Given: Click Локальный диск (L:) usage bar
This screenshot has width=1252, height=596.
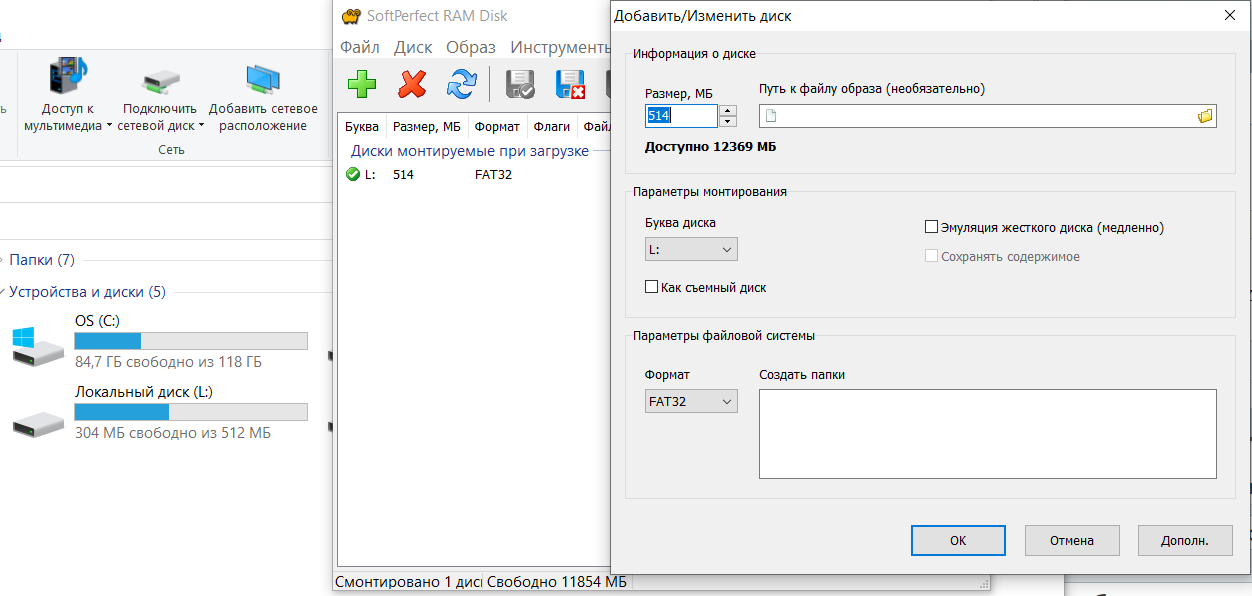Looking at the screenshot, I should 191,412.
